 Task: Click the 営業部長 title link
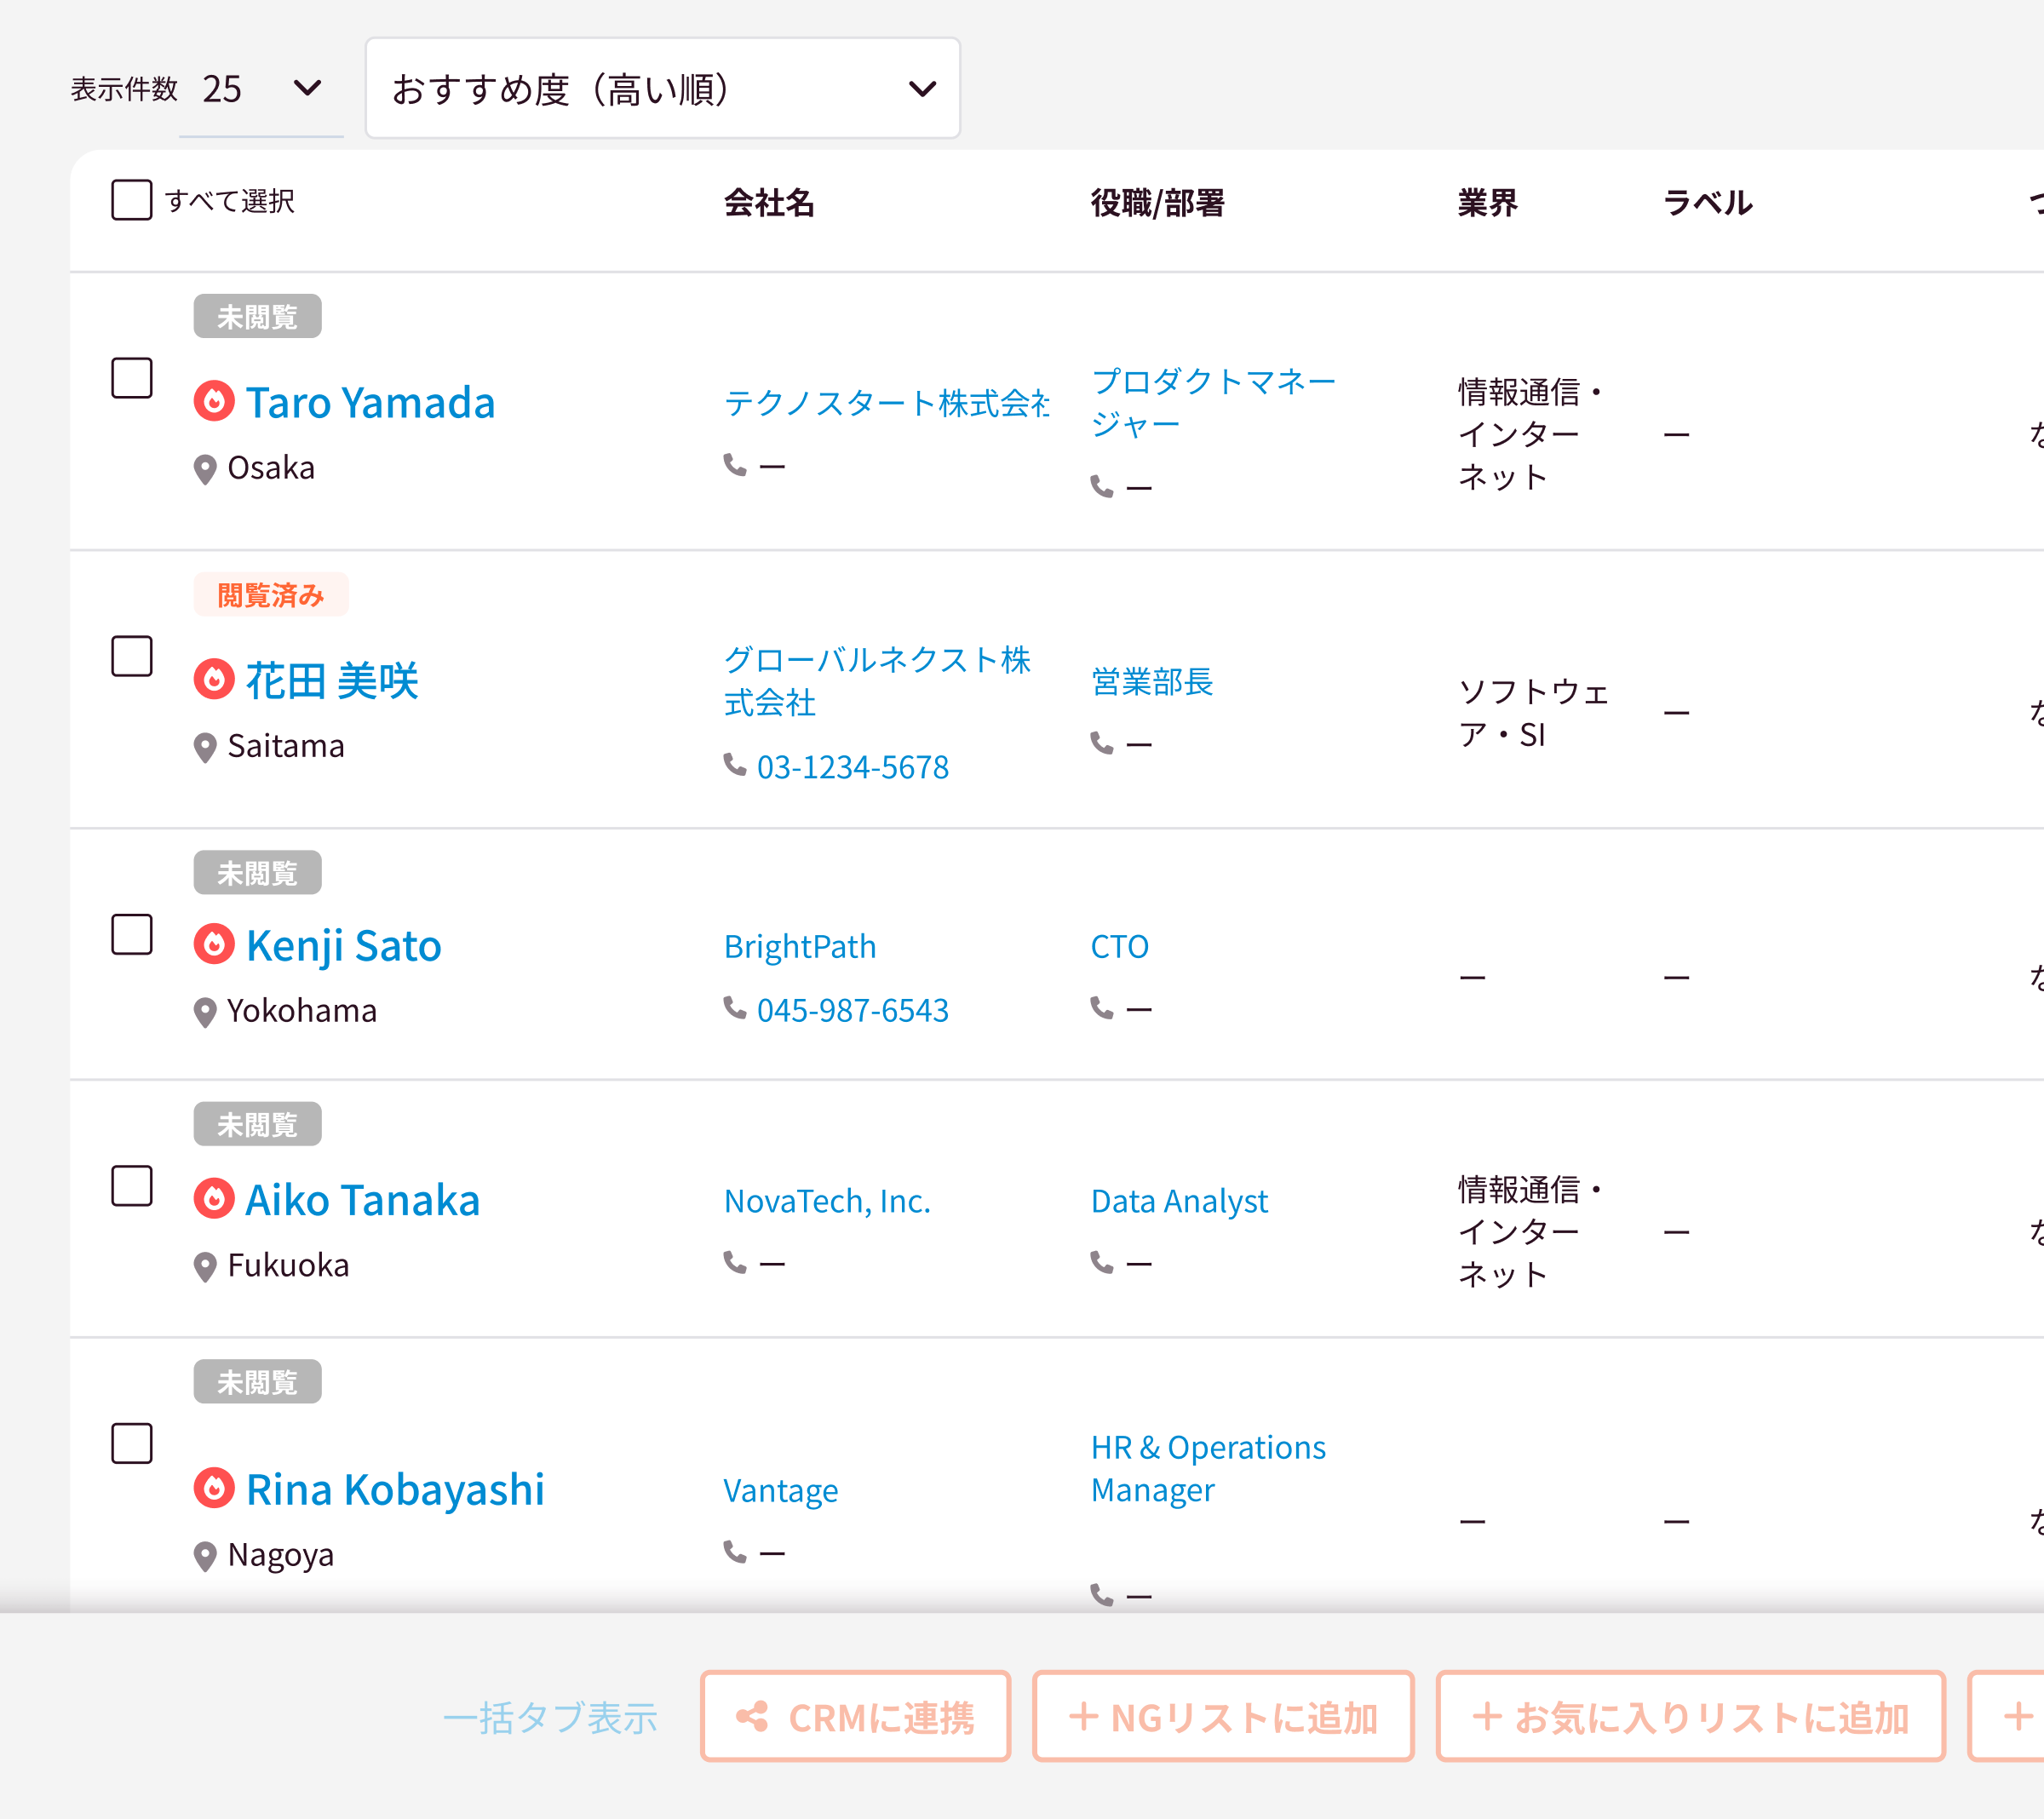pos(1152,681)
